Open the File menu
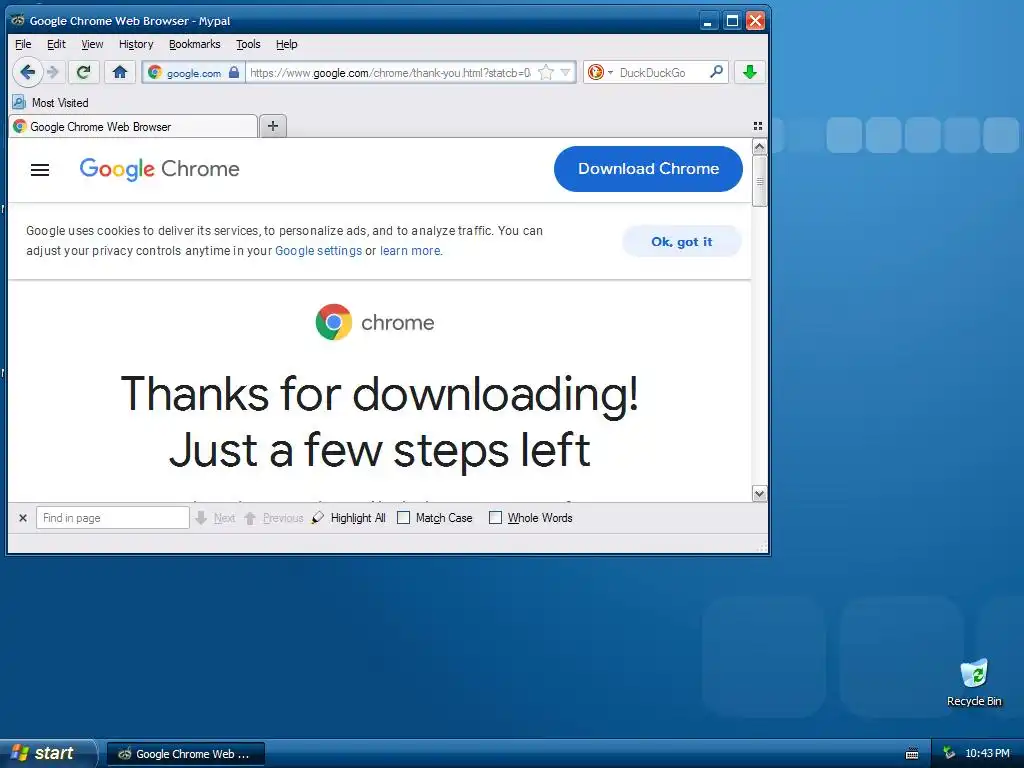Screen dimensions: 1024x768 click(23, 44)
